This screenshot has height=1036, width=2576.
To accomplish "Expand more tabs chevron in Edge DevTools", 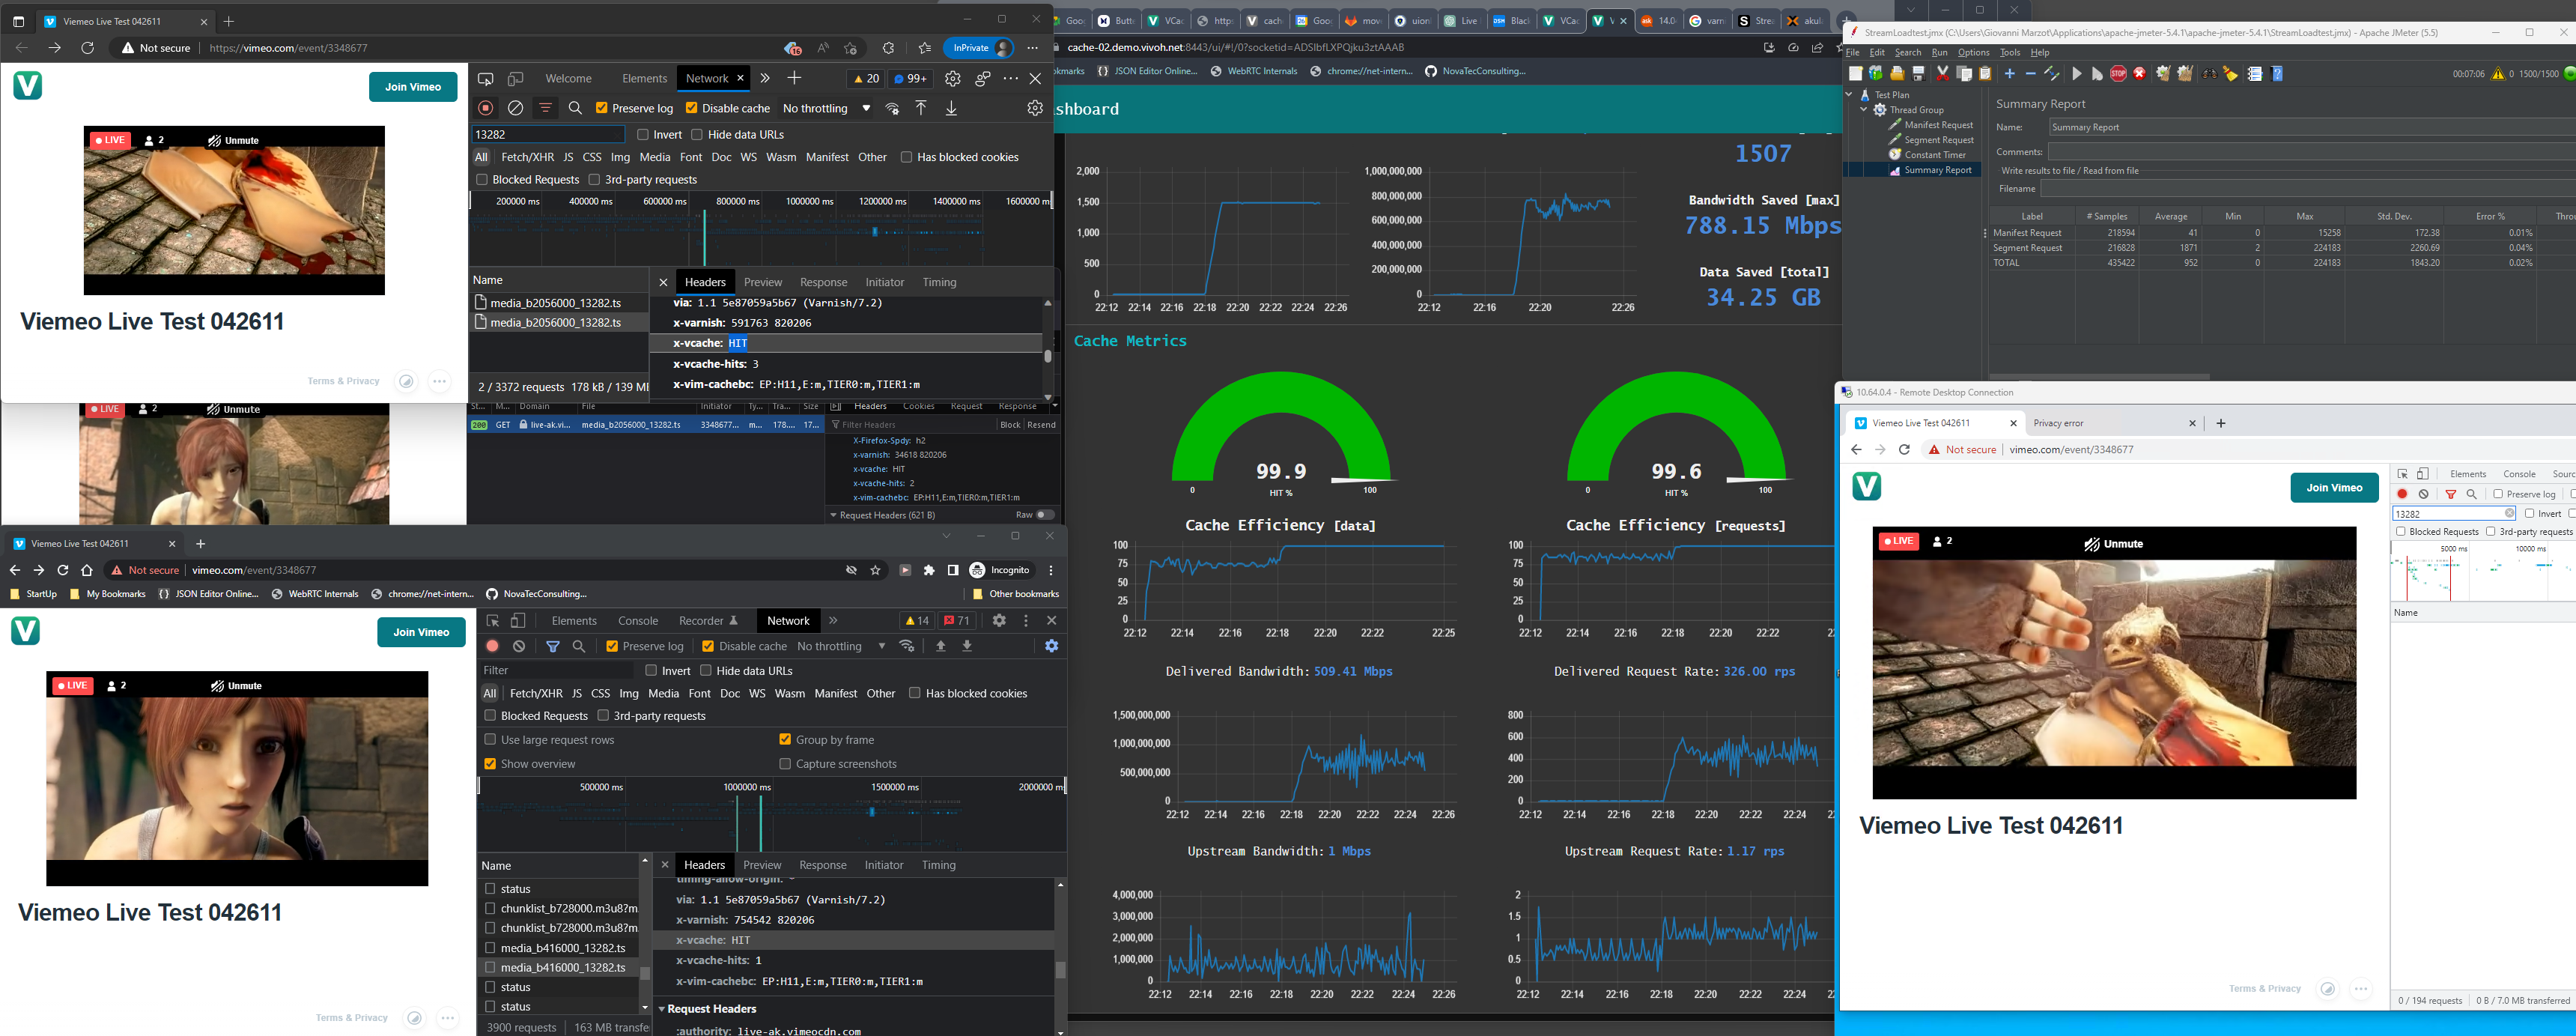I will pyautogui.click(x=765, y=78).
